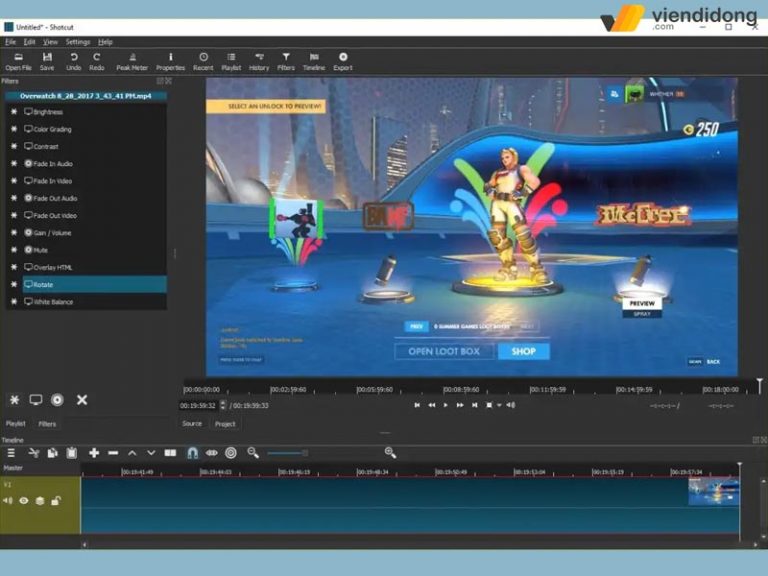
Task: Show audio filters disc icon
Action: click(x=57, y=400)
